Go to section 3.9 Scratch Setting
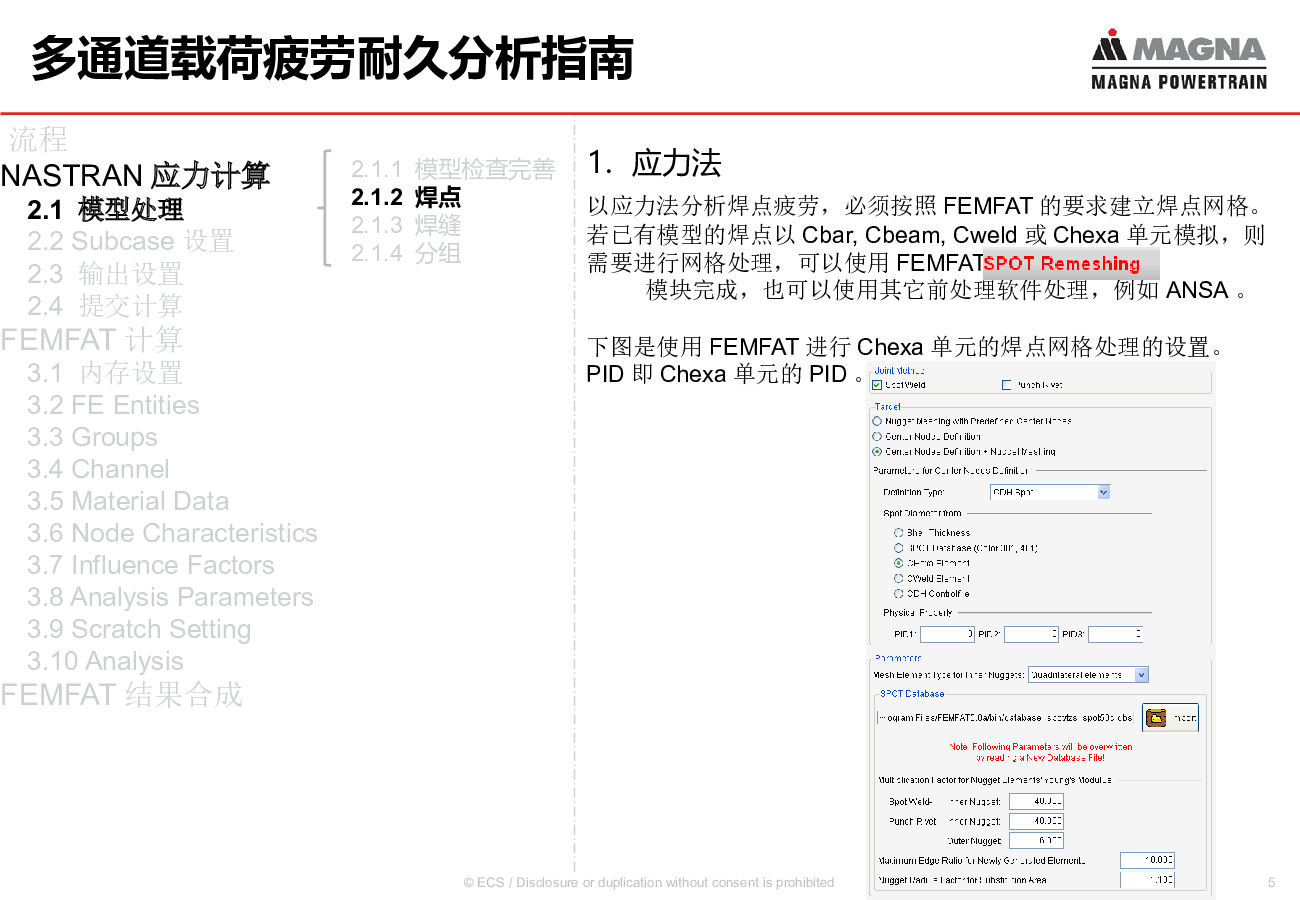Screen dimensions: 1300x900 pos(139,629)
